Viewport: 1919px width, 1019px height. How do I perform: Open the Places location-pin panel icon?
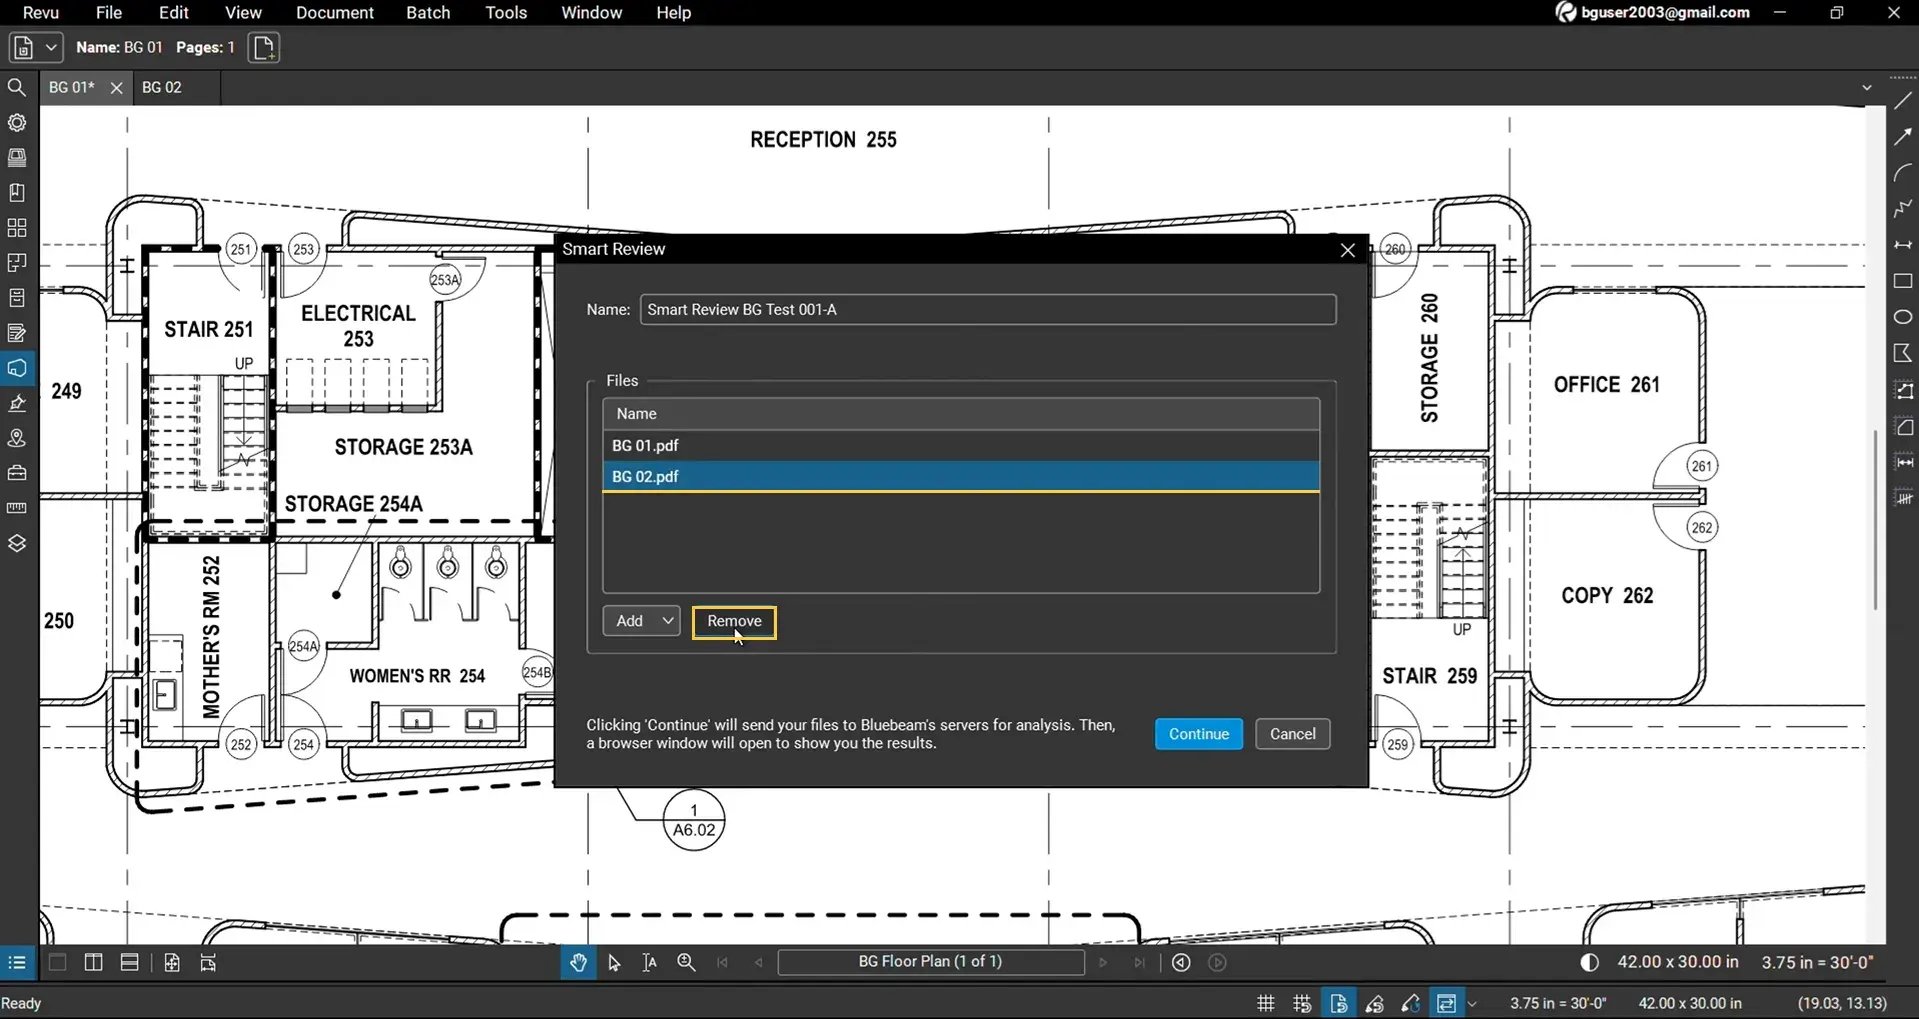pyautogui.click(x=16, y=438)
